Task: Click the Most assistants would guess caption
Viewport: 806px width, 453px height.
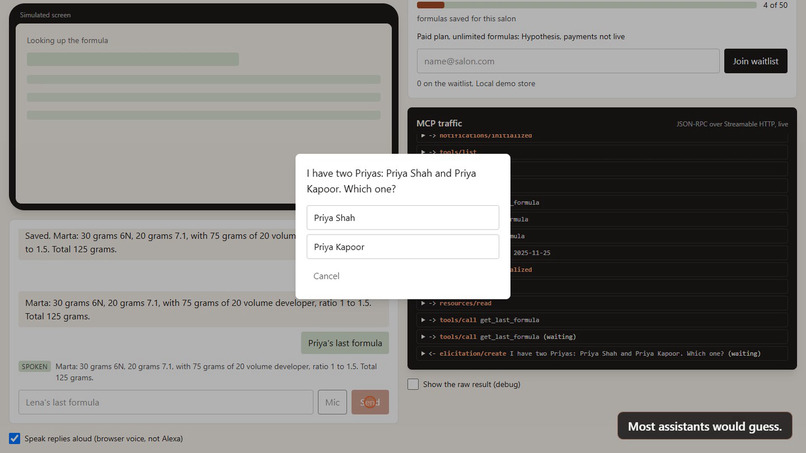Action: (x=705, y=426)
